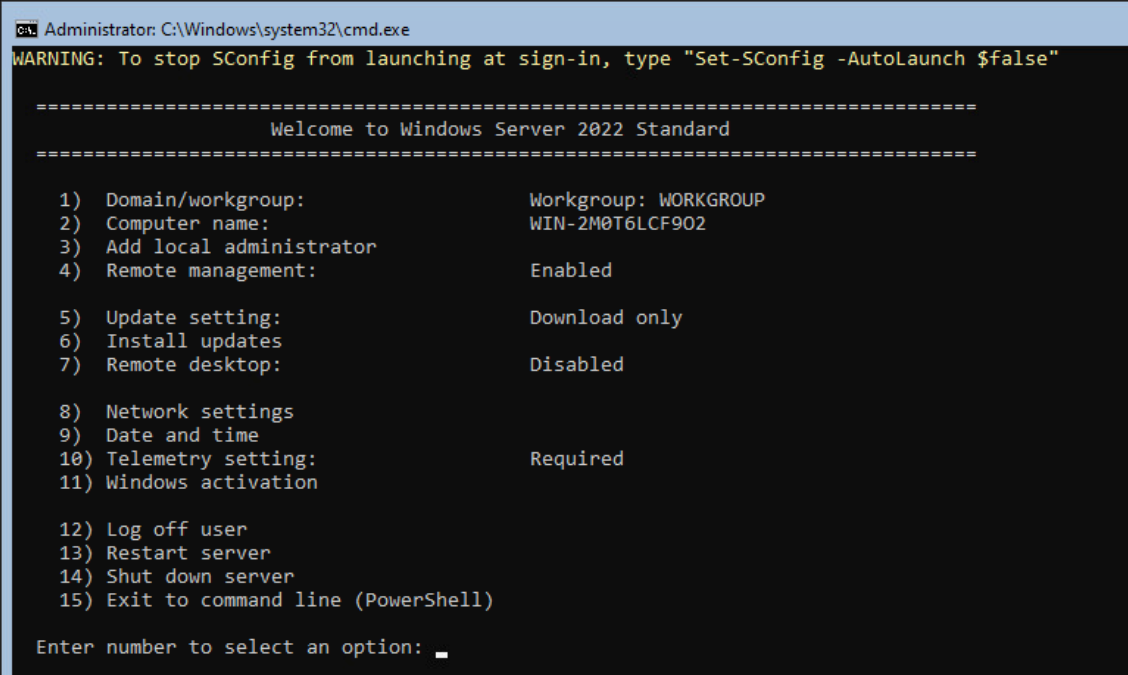Screen dimensions: 1128x675
Task: Click the Restart server entry
Action: (x=188, y=553)
